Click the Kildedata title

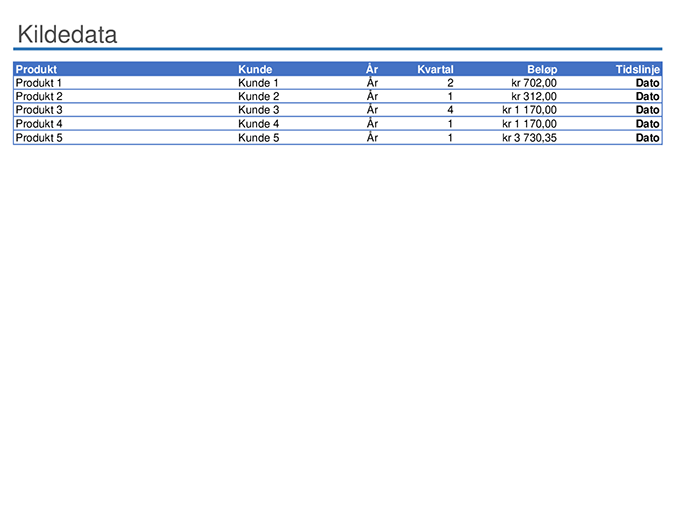coord(67,34)
